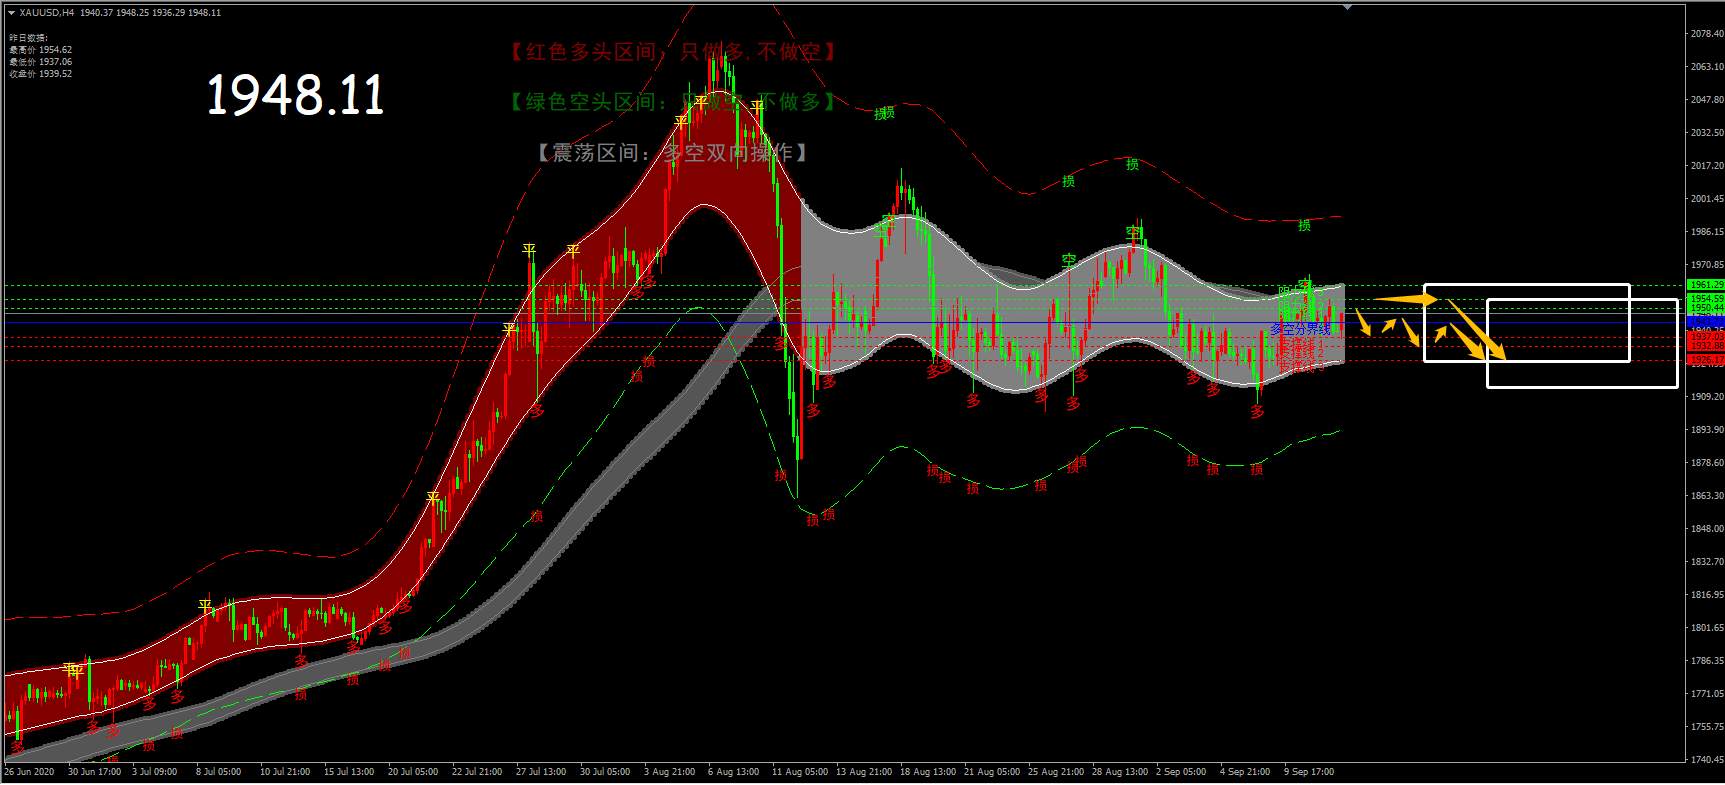
Task: Click the 1740.45 price scale label
Action: pos(1707,760)
